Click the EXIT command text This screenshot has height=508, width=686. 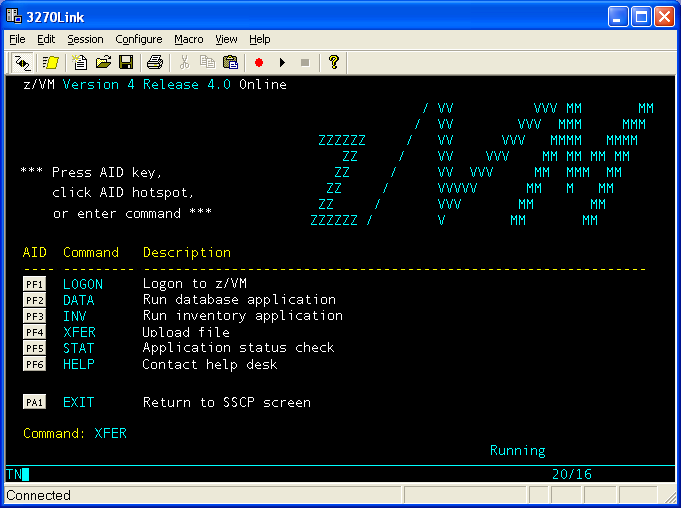coord(79,402)
